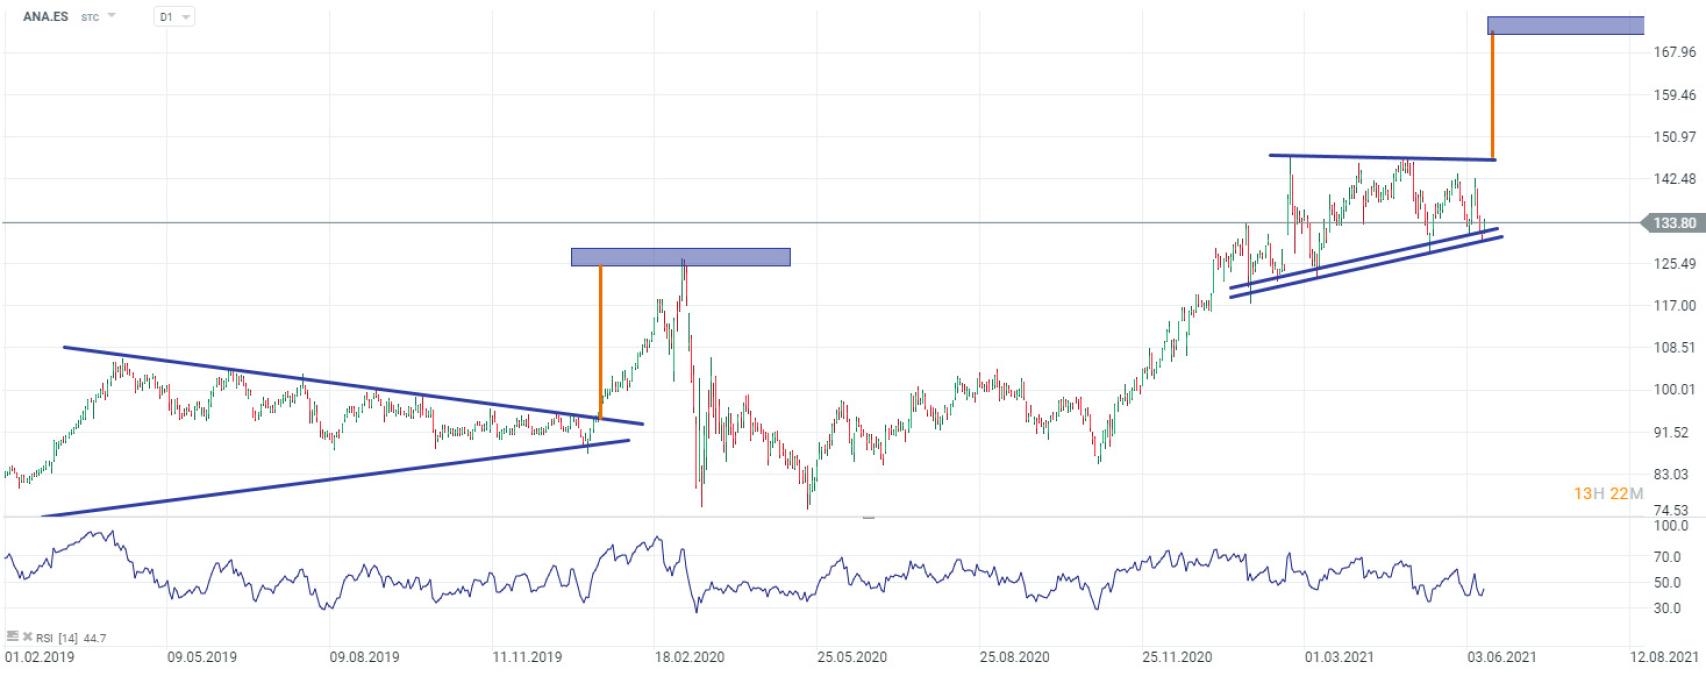The height and width of the screenshot is (676, 1706).
Task: Click the 03.06.2021 date on the time axis
Action: (x=1501, y=657)
